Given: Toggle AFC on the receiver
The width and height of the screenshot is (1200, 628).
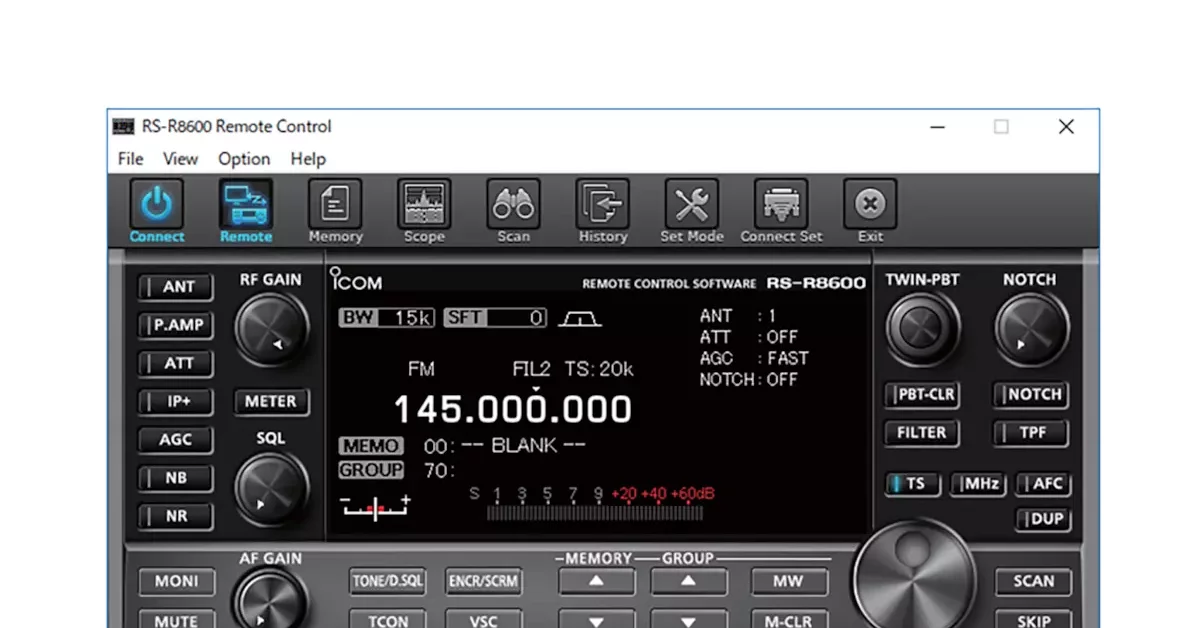Looking at the screenshot, I should point(1044,484).
